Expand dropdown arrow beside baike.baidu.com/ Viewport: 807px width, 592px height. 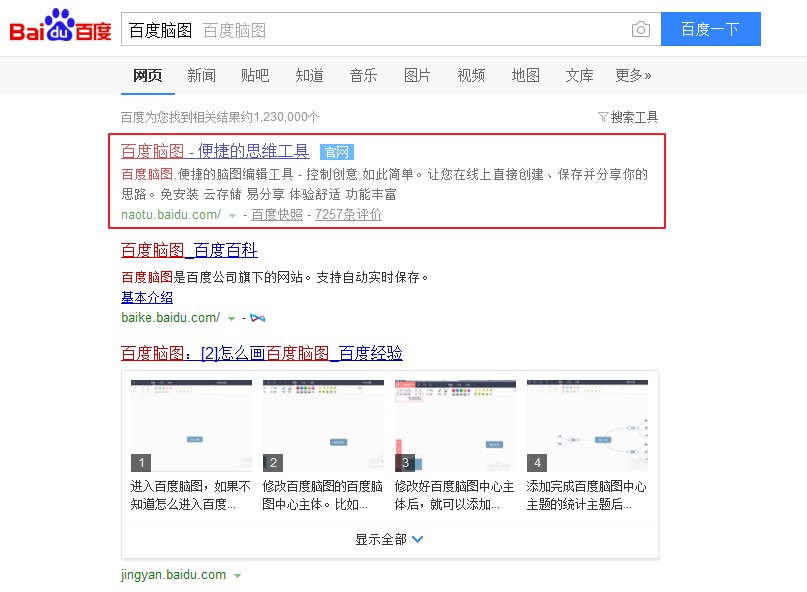[x=232, y=319]
